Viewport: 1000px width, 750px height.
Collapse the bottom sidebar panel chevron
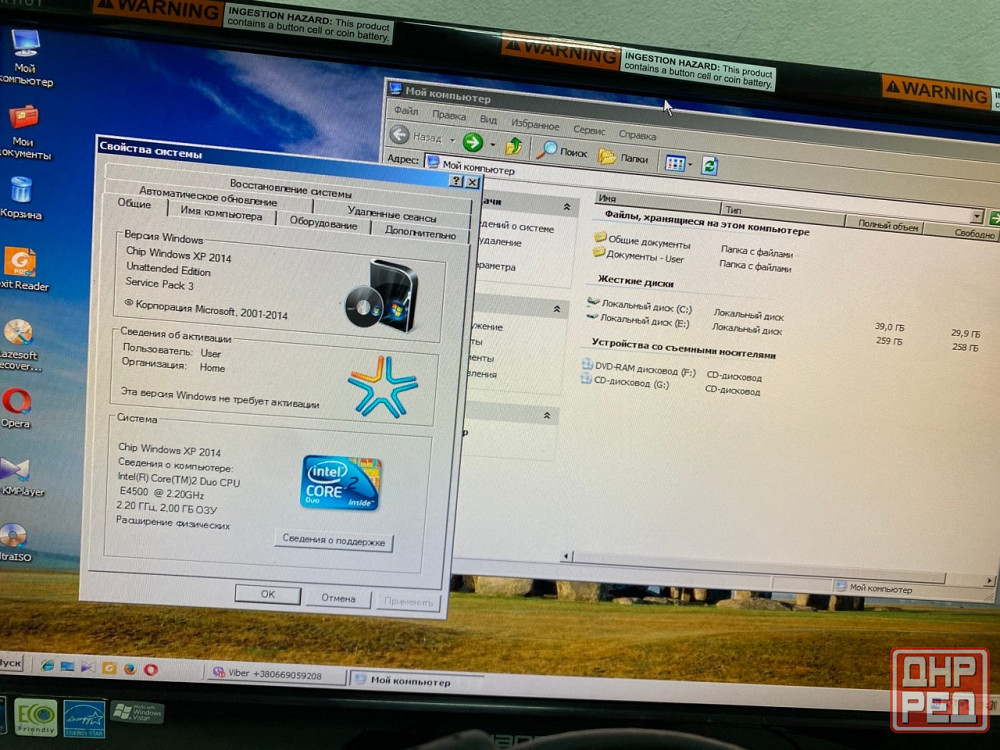tap(547, 416)
